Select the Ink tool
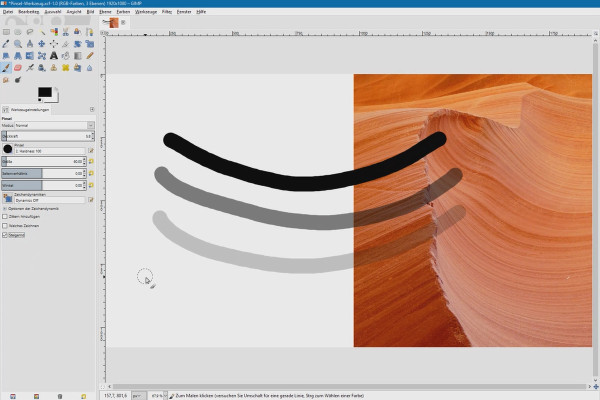Image resolution: width=600 pixels, height=400 pixels. coord(42,68)
